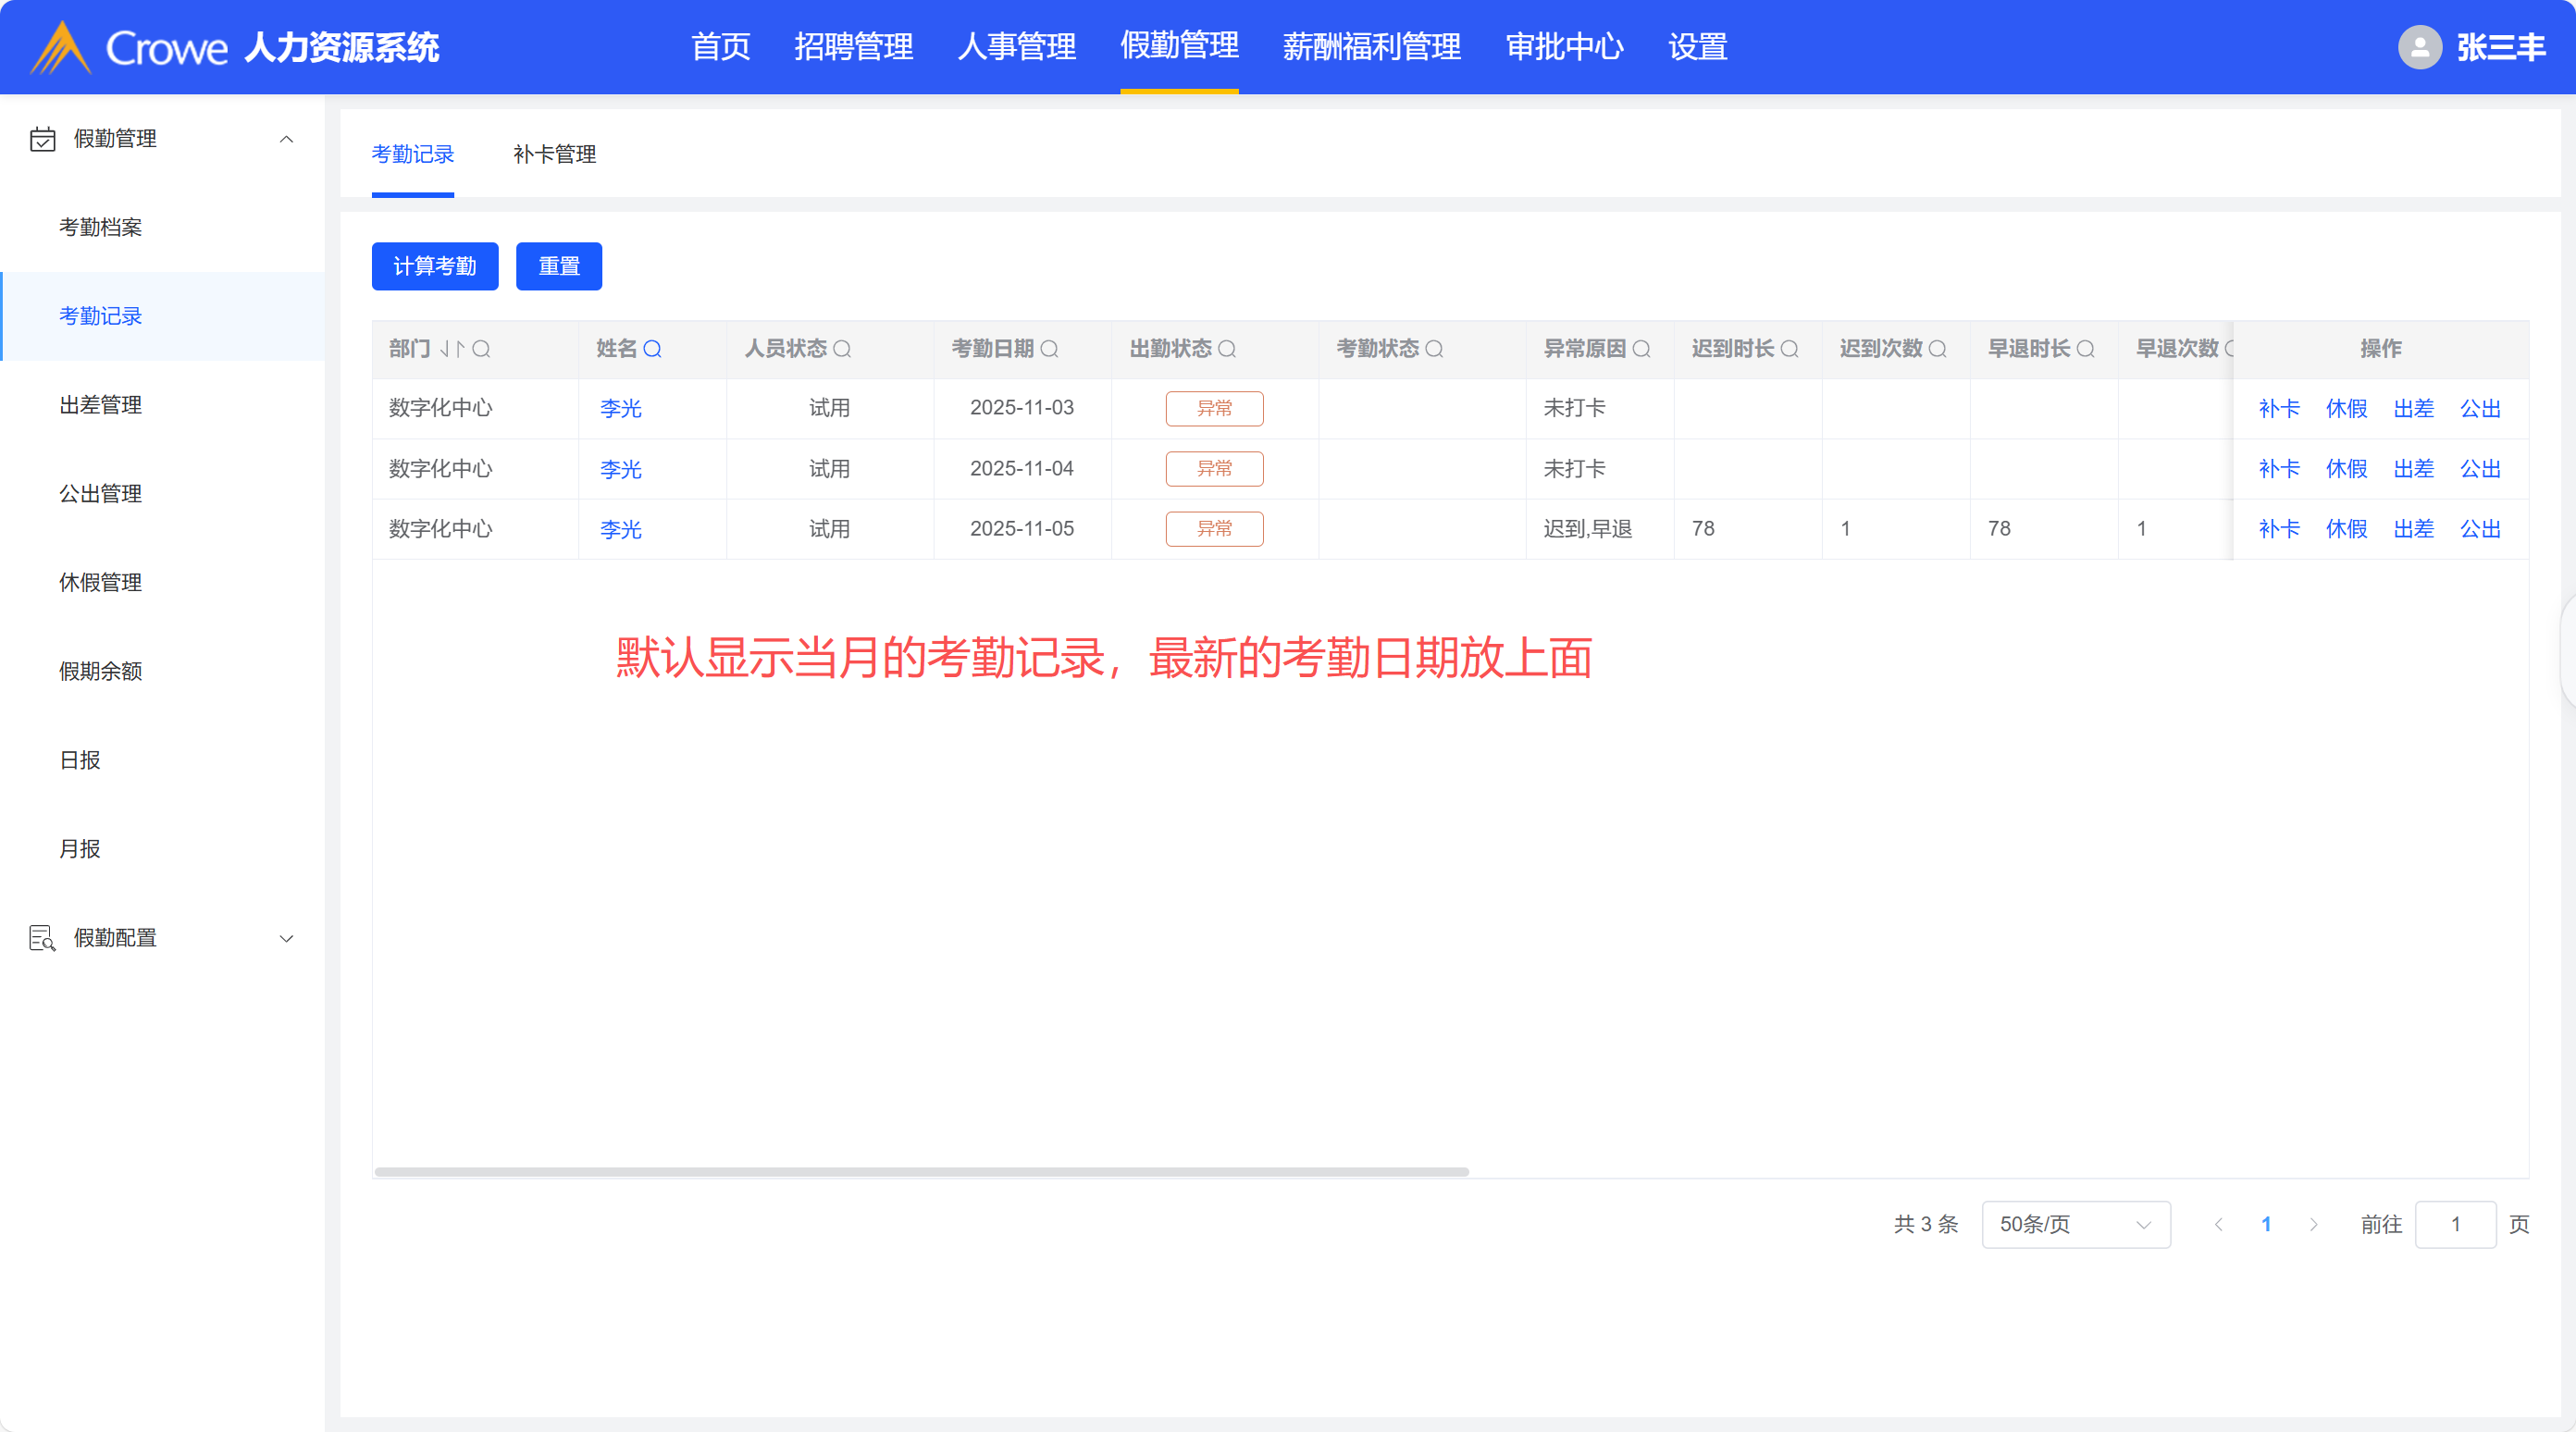Click the search icon beside 出勤状态 header
This screenshot has width=2576, height=1432.
coord(1227,349)
